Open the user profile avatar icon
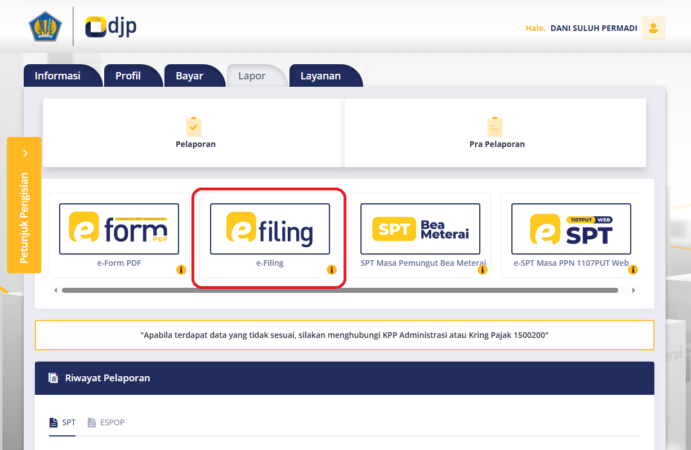 coord(654,28)
